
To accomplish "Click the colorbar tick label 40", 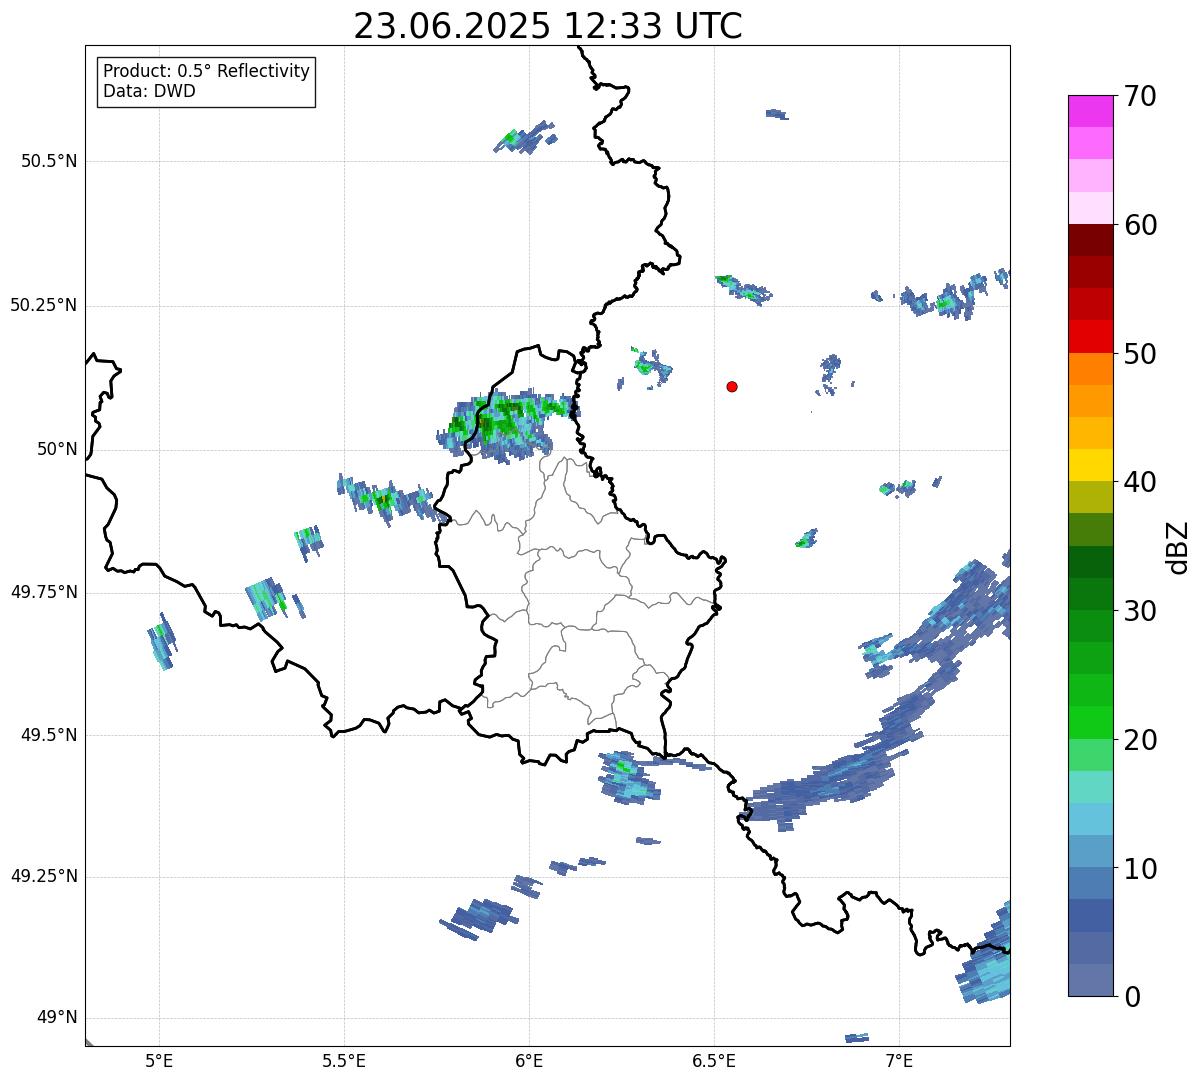I will 1139,482.
